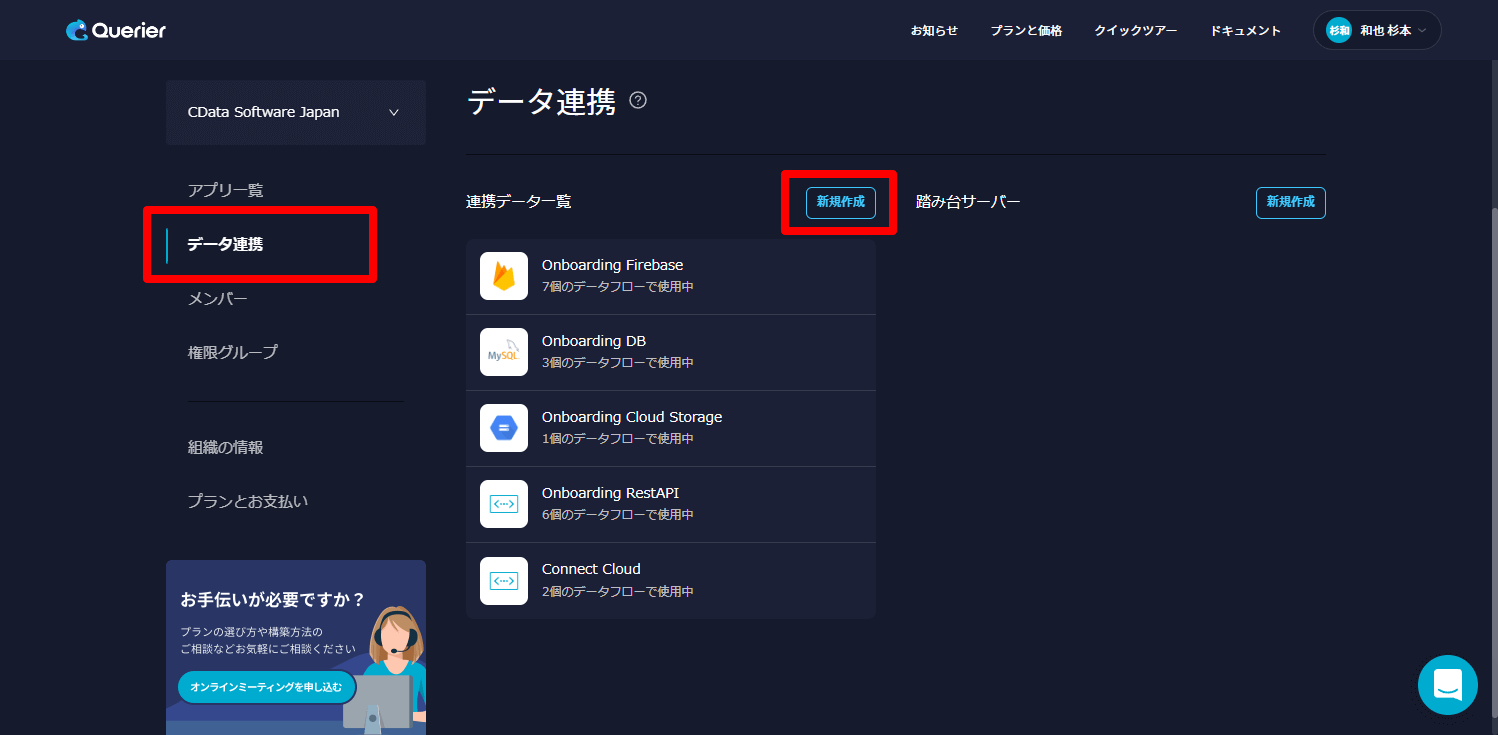Click the user name 和也 杉本

pos(1385,31)
